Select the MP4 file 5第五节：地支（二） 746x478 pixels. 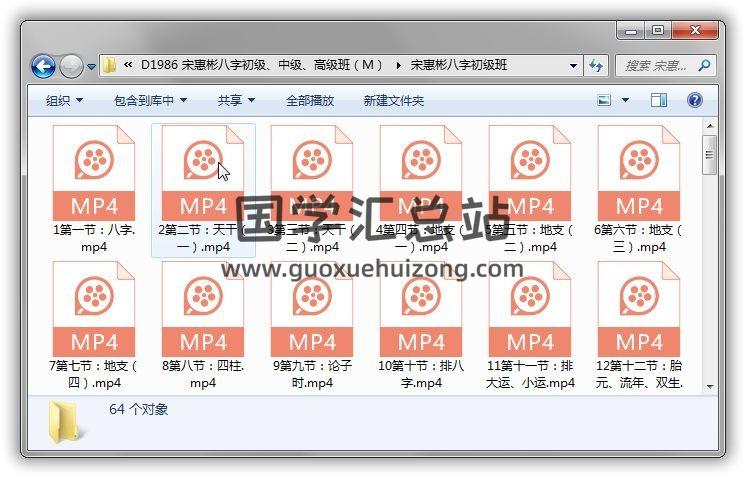[x=530, y=189]
